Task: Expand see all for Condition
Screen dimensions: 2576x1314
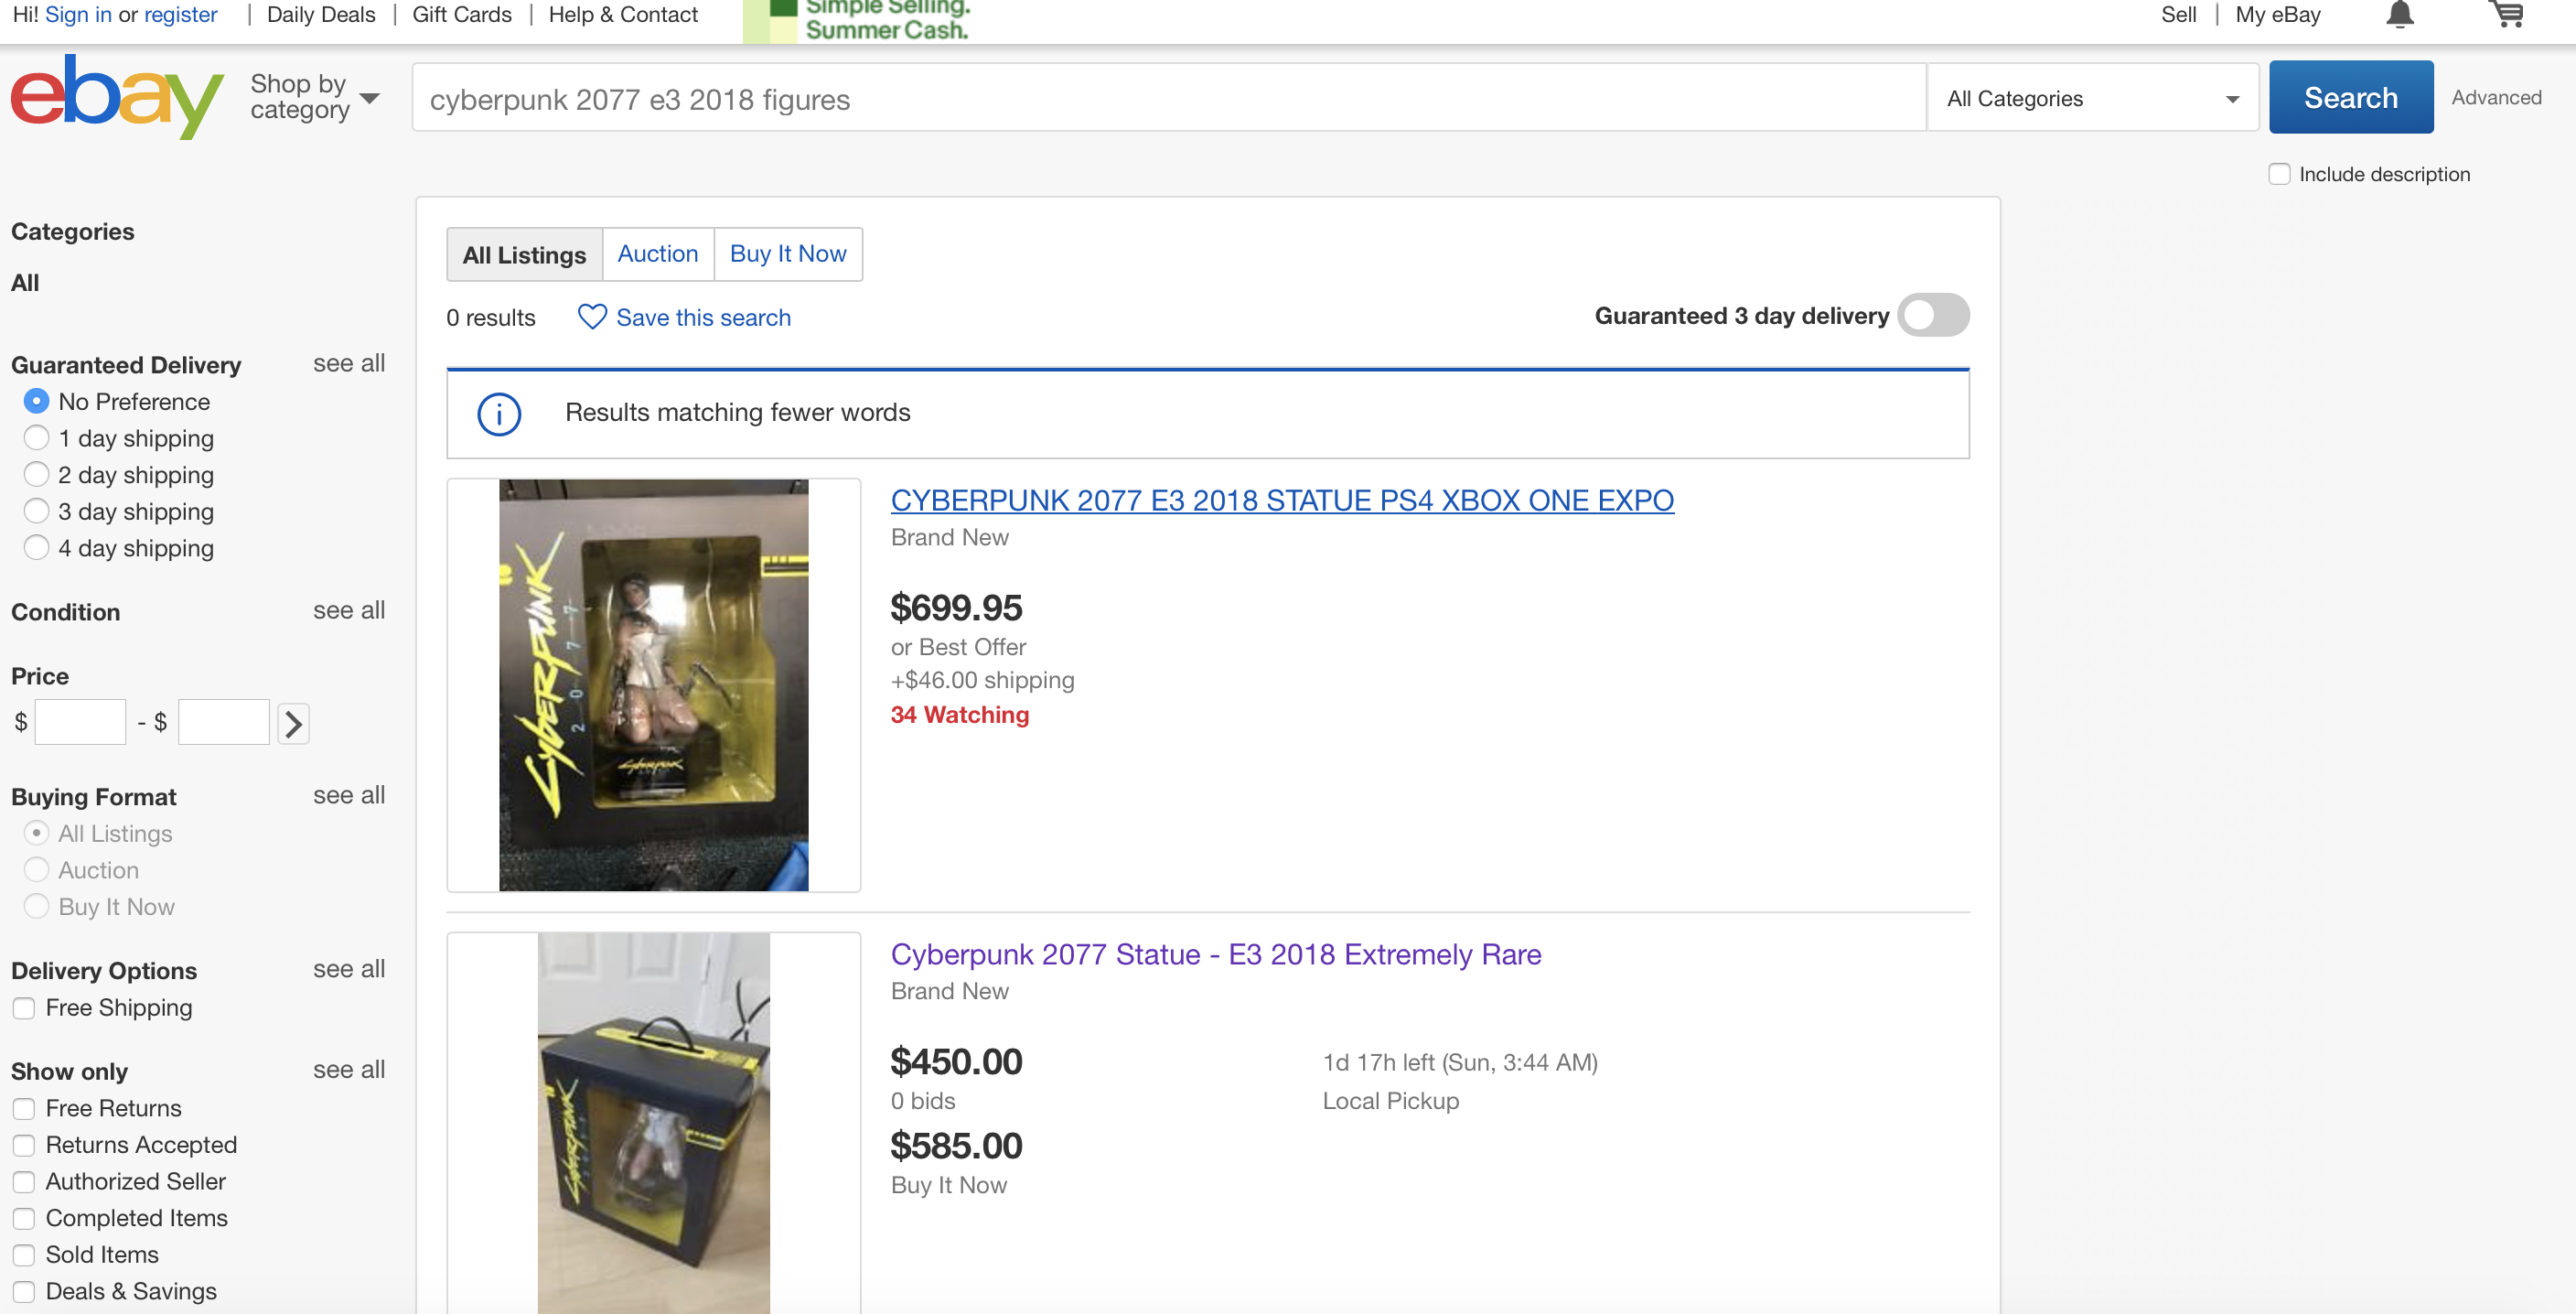Action: [x=348, y=610]
